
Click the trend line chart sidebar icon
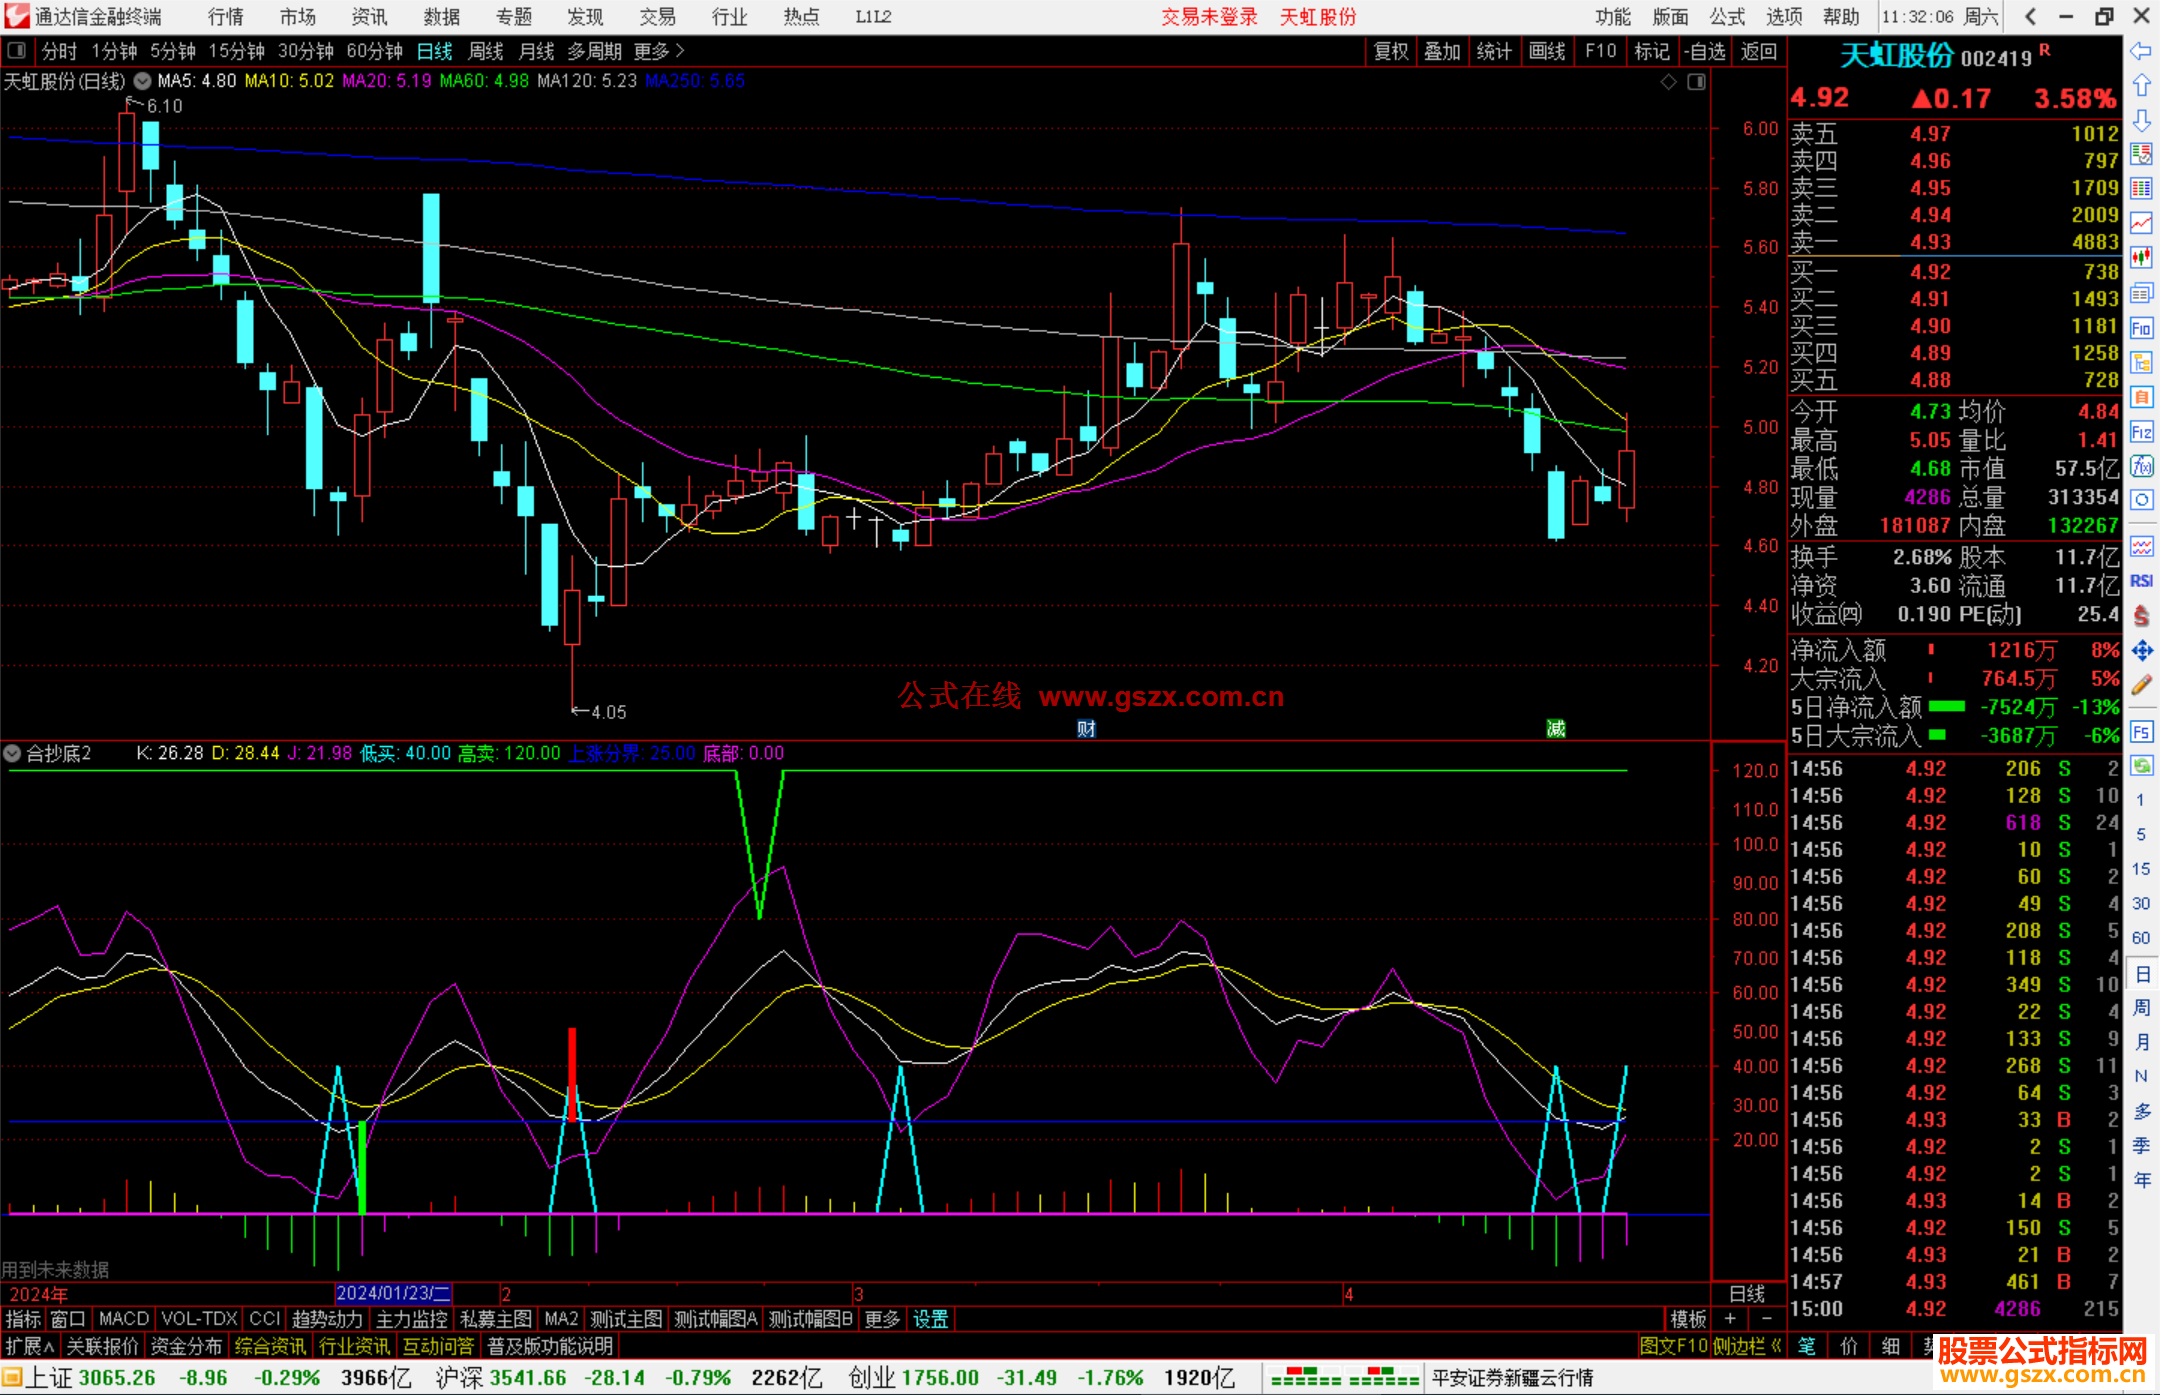[2141, 223]
